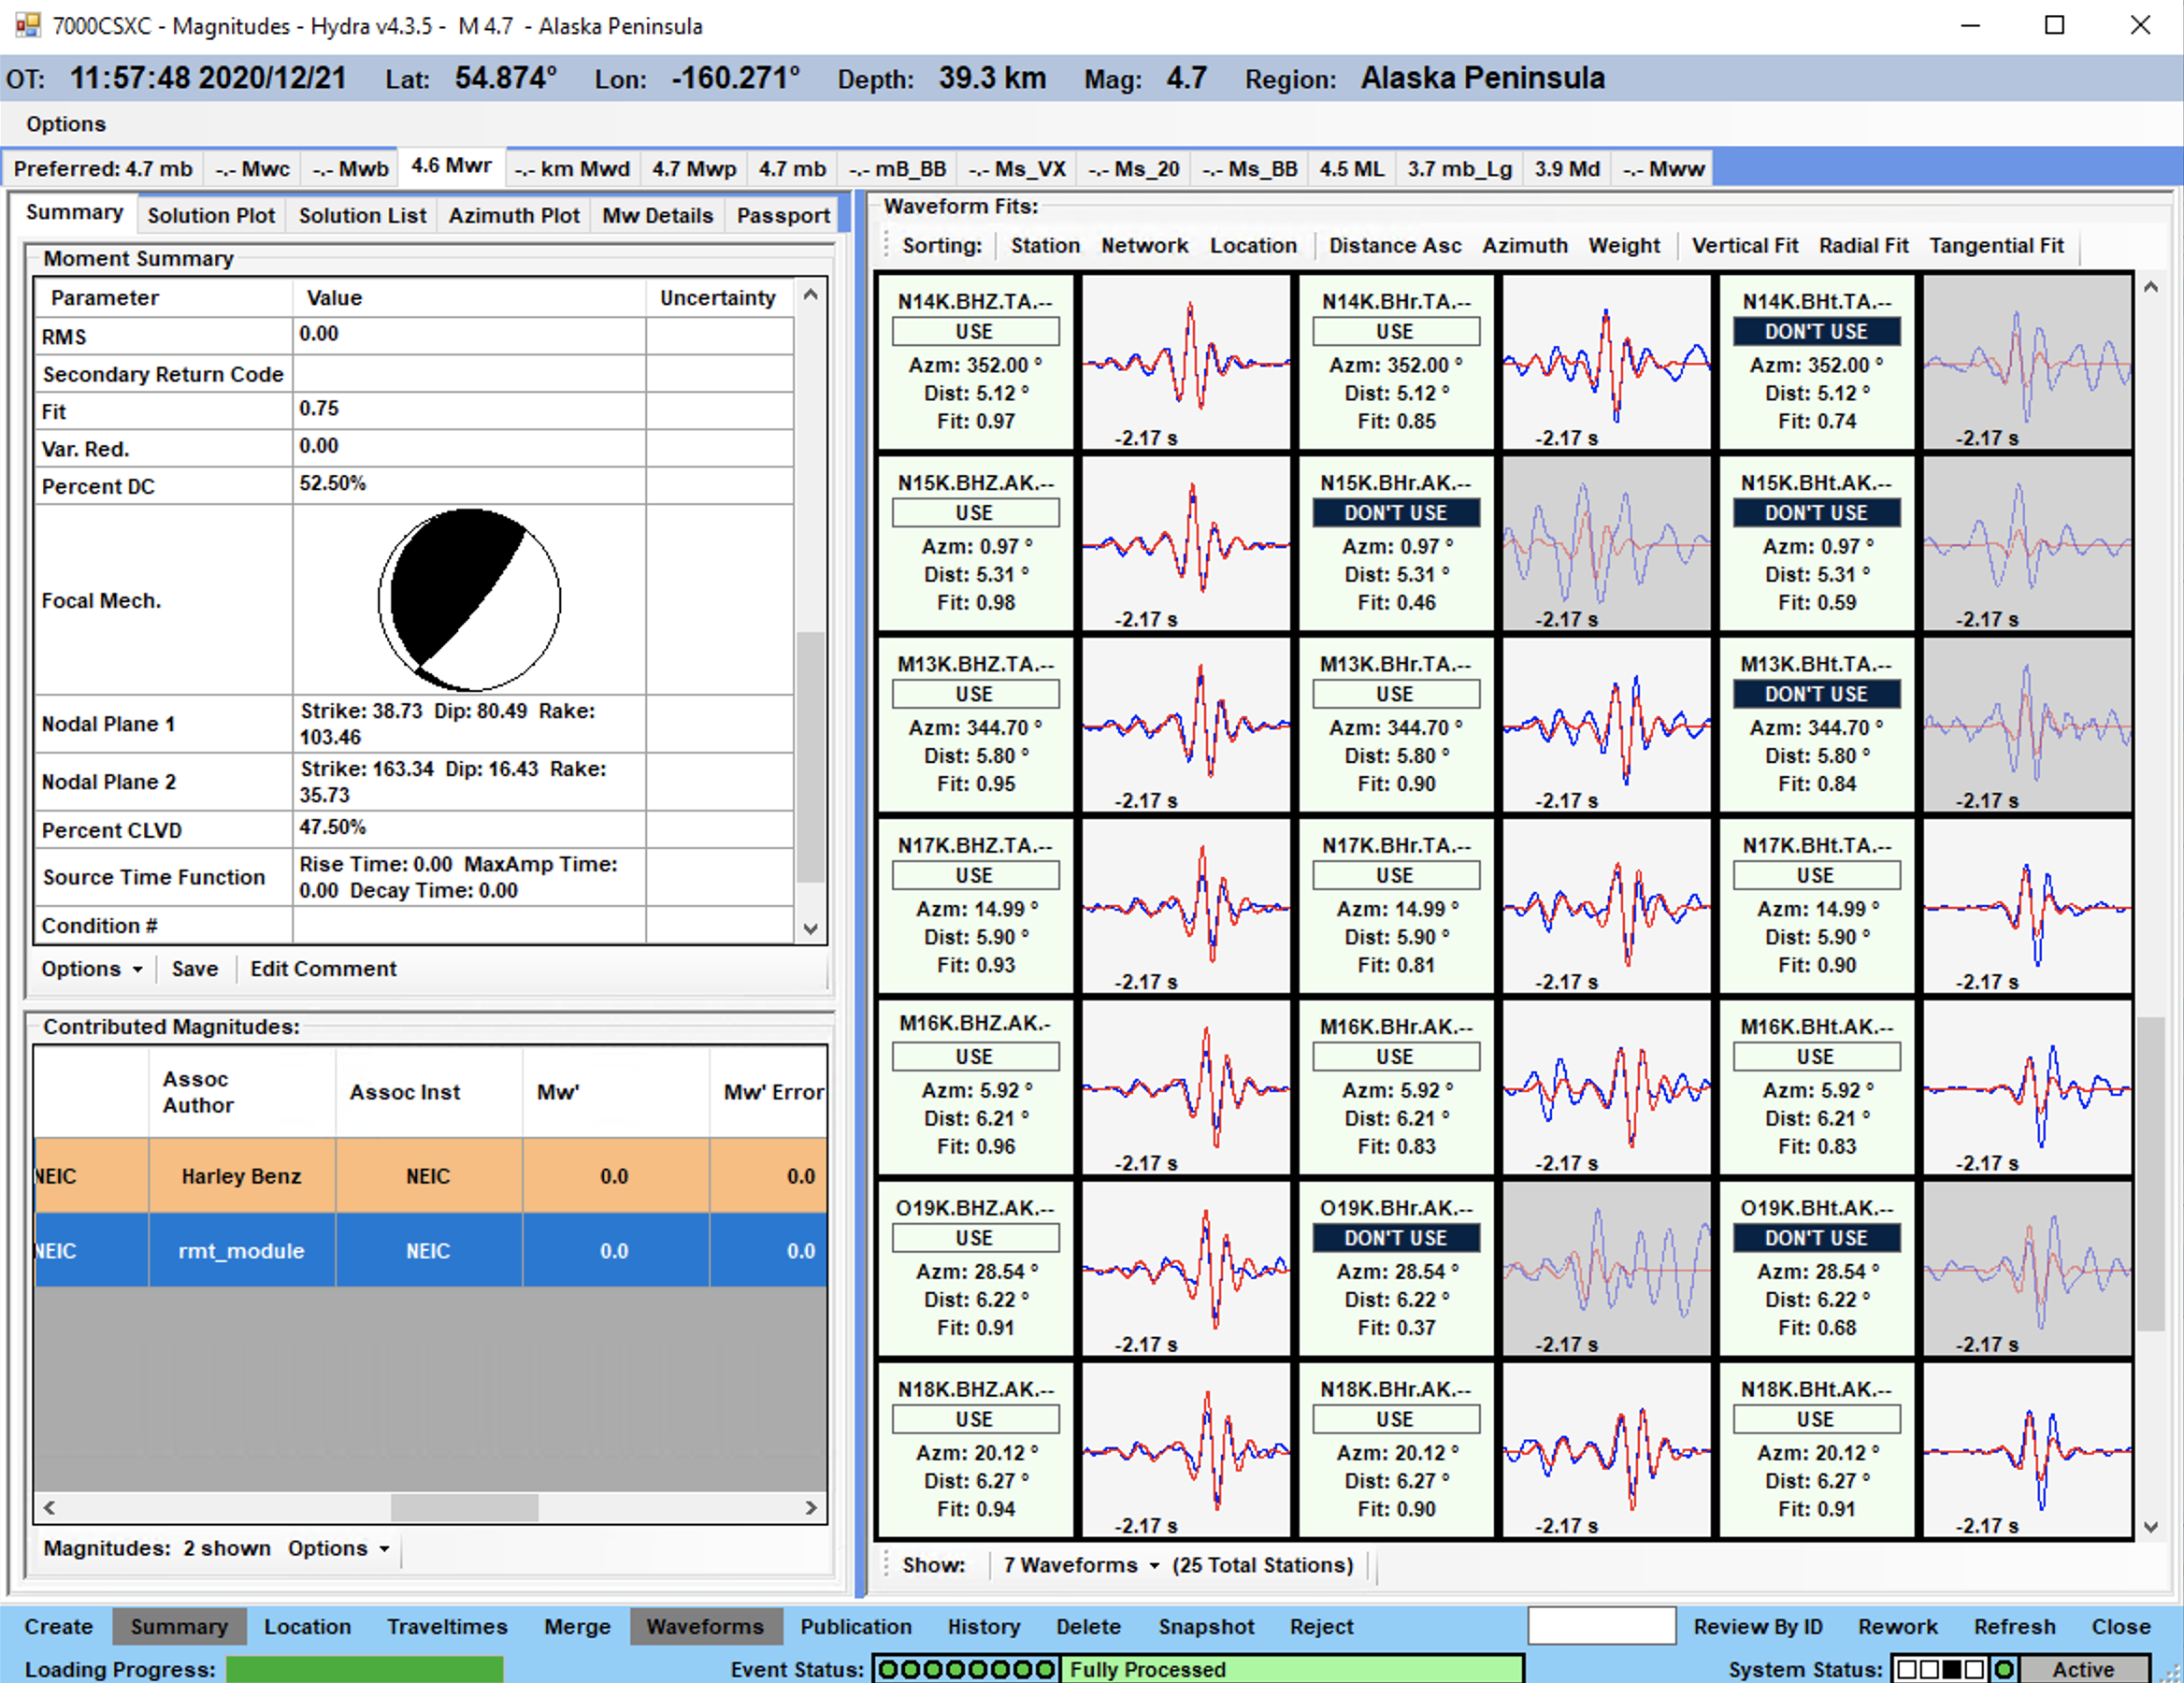Click Save in Moment Summary toolbar
The image size is (2184, 1683).
coord(195,969)
